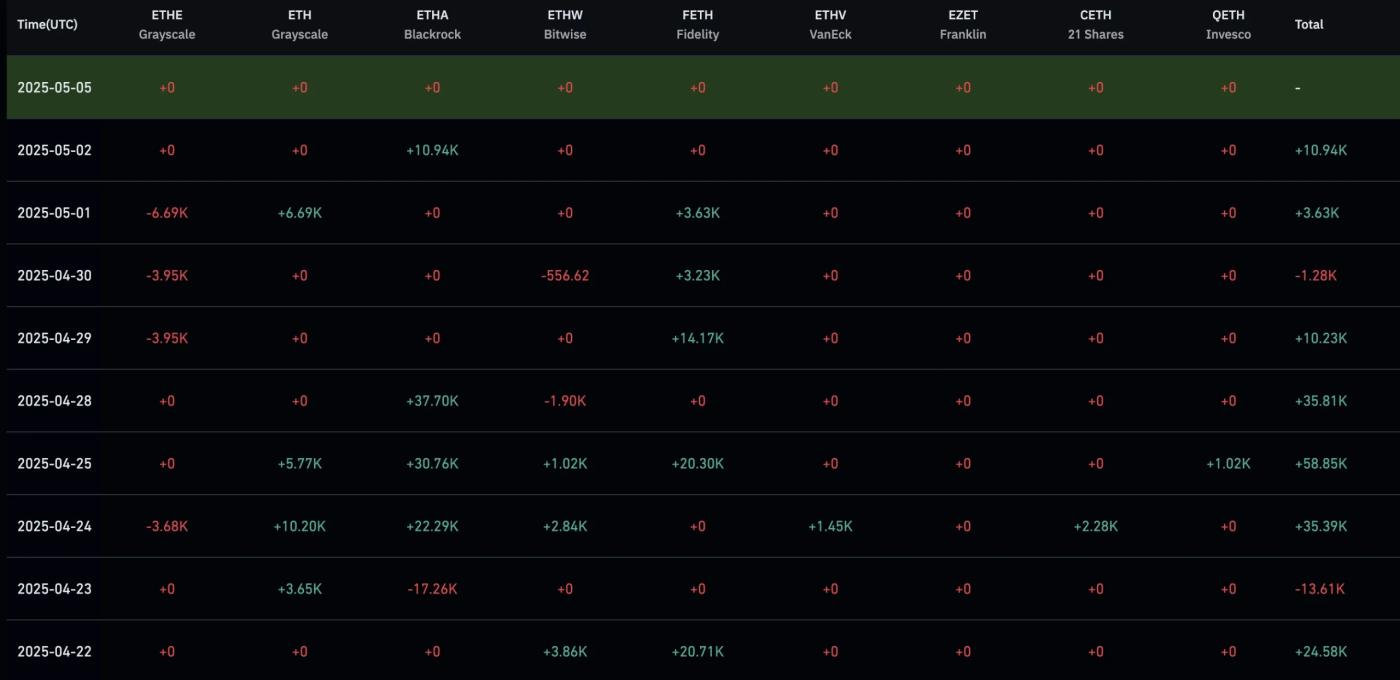This screenshot has height=680, width=1400.
Task: Select the -13.61K total cell
Action: tap(1320, 589)
